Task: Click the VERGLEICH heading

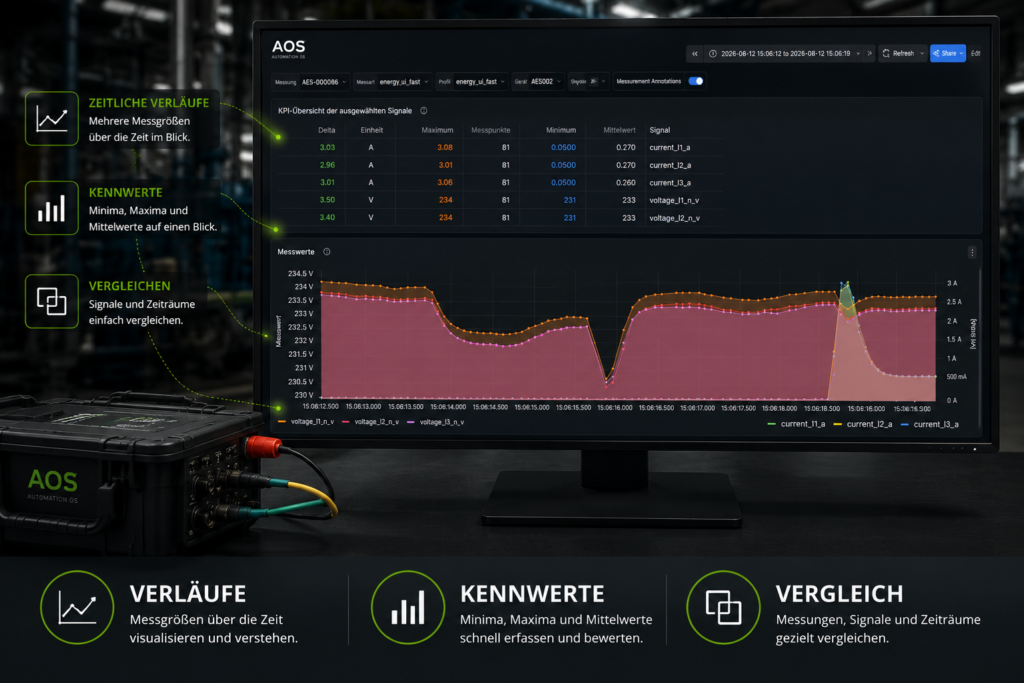Action: click(x=839, y=594)
